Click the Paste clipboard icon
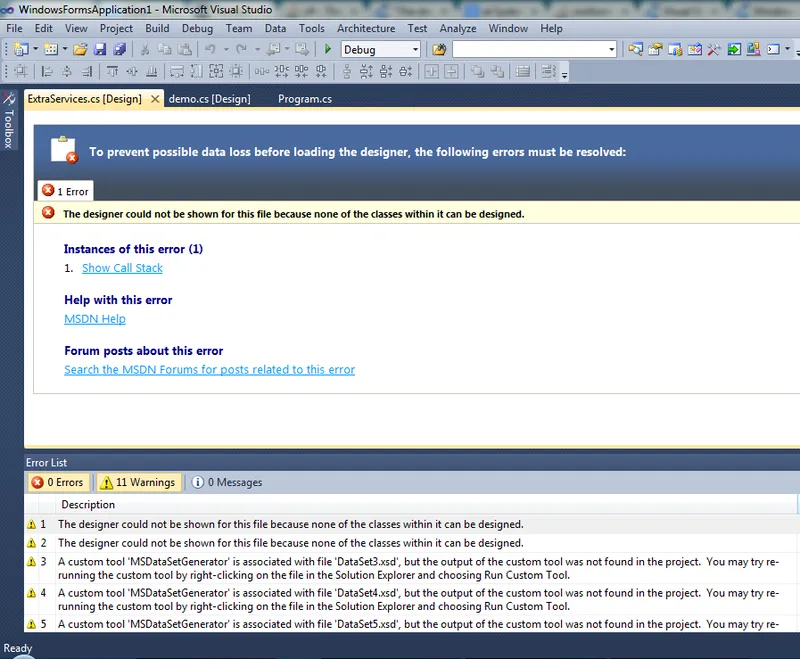 pos(184,49)
